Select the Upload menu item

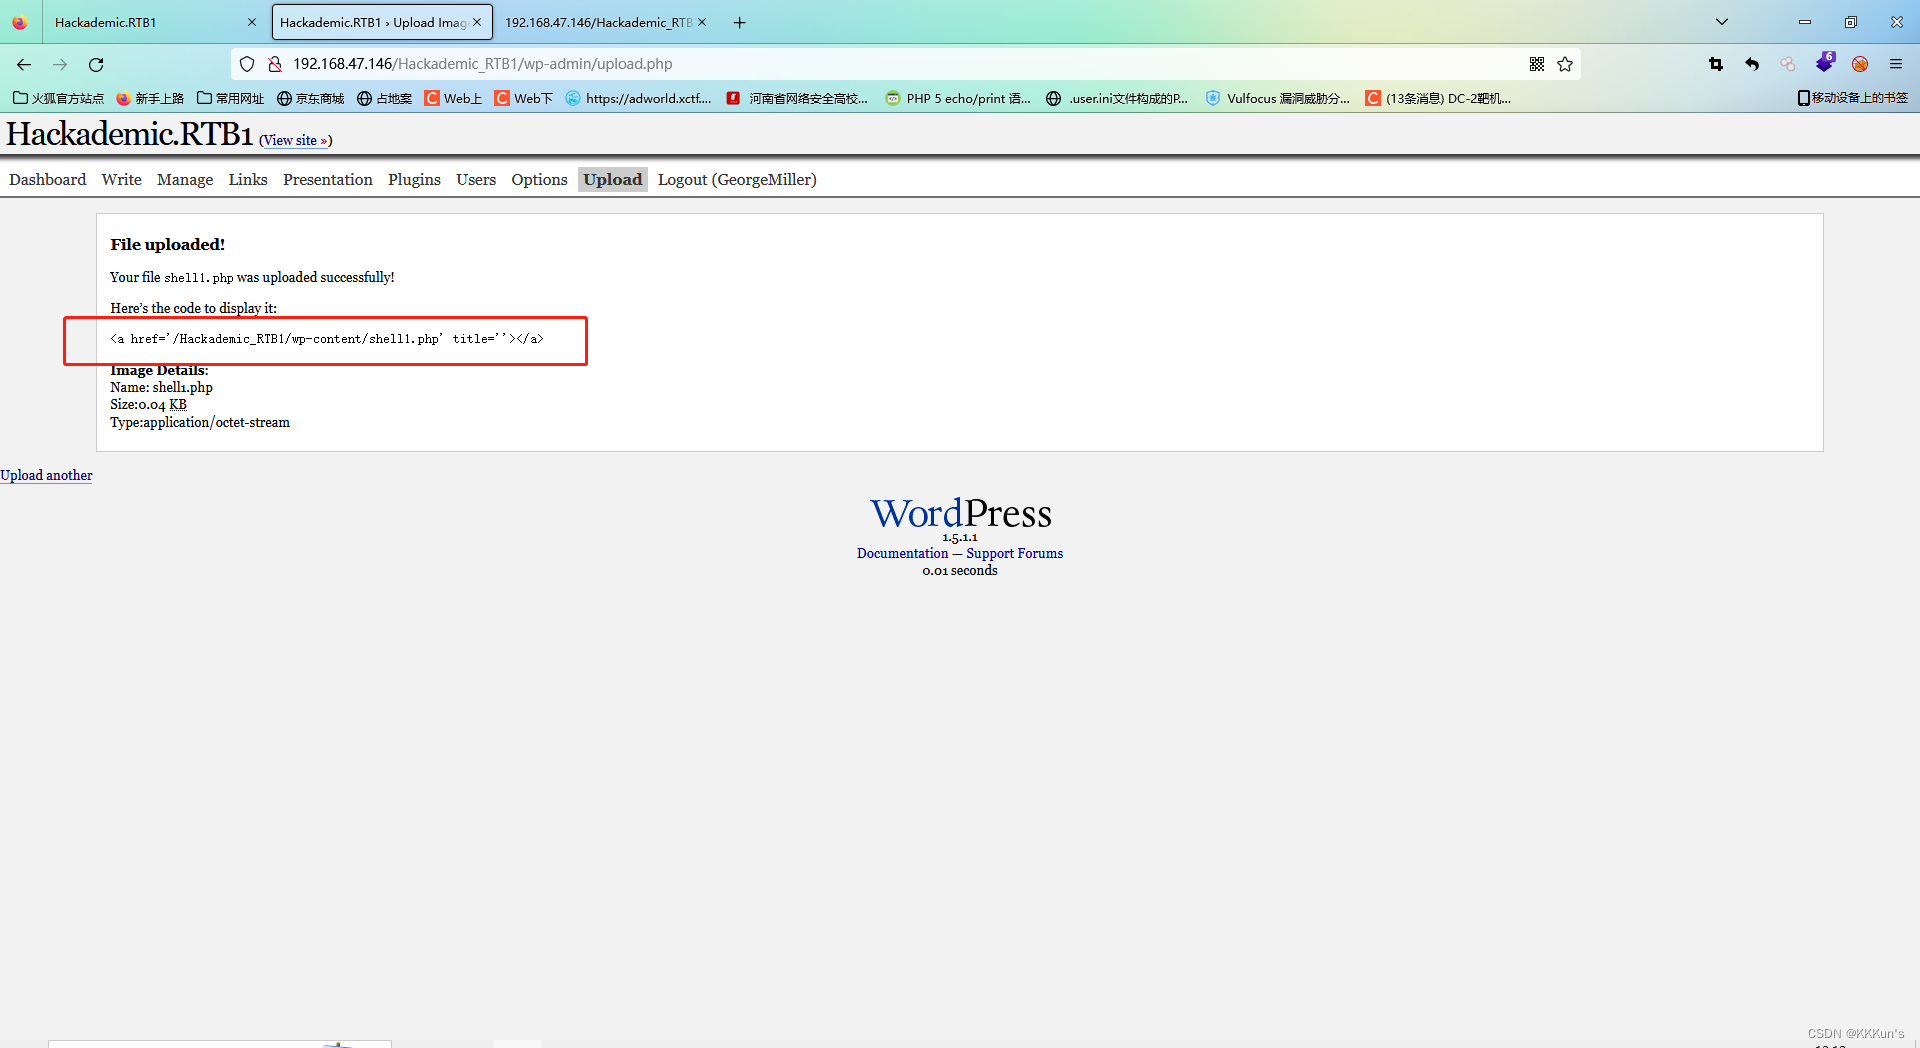point(613,179)
